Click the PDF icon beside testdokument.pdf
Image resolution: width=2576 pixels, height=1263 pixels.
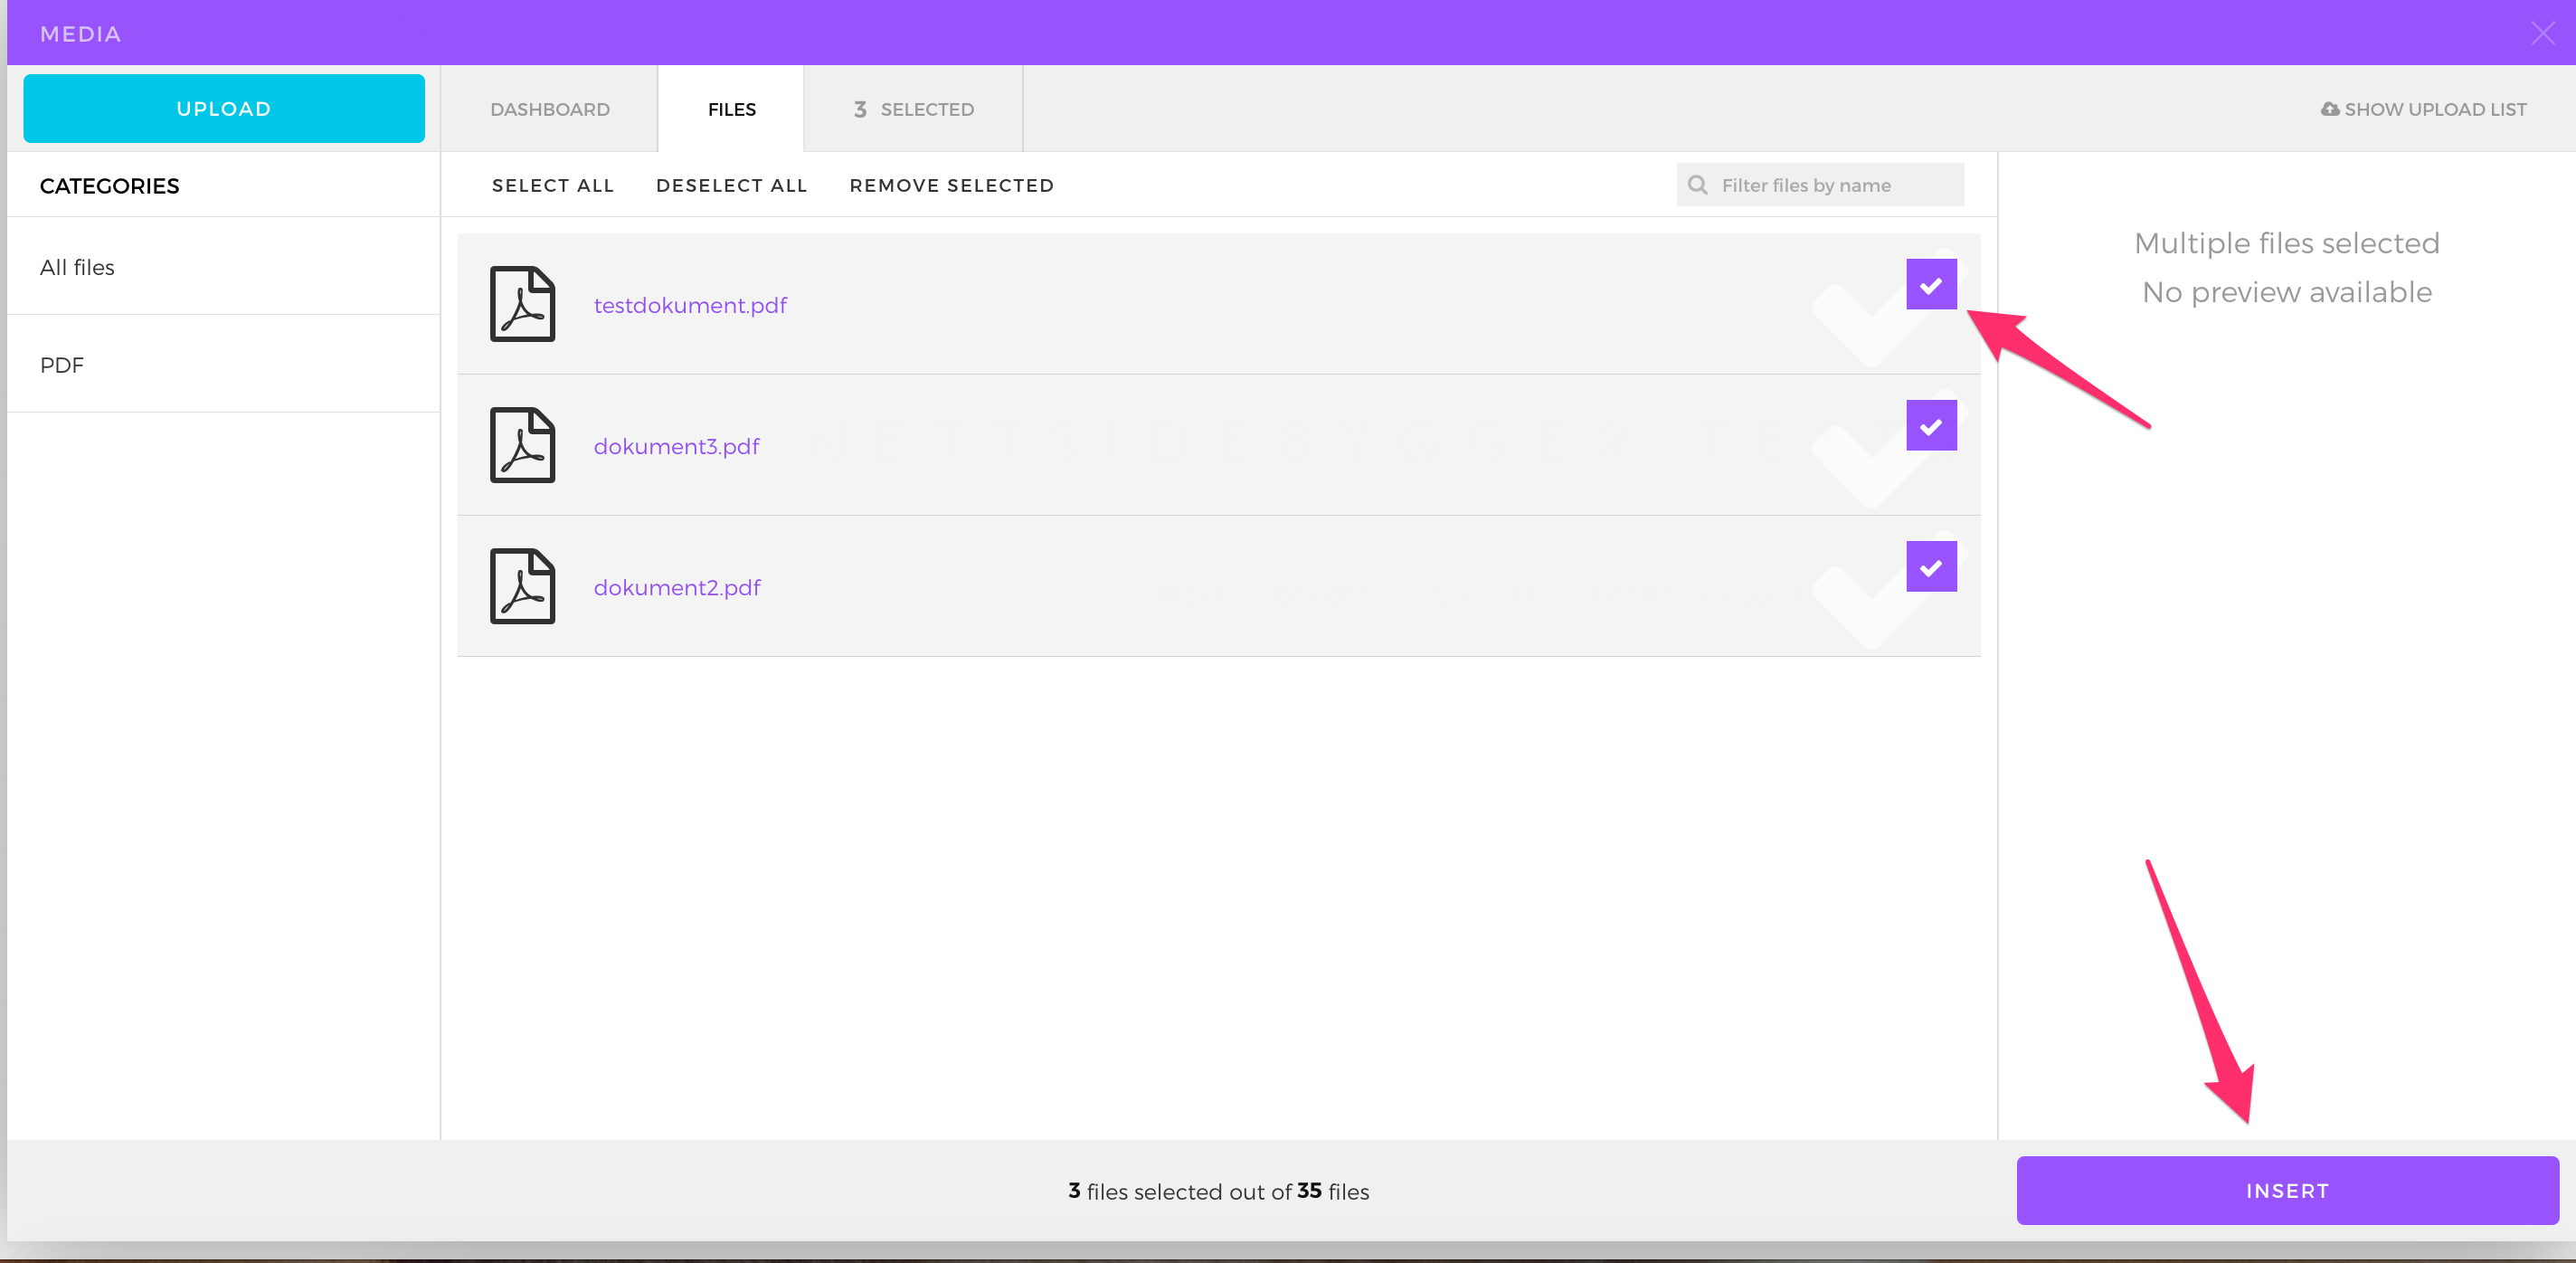[x=522, y=304]
